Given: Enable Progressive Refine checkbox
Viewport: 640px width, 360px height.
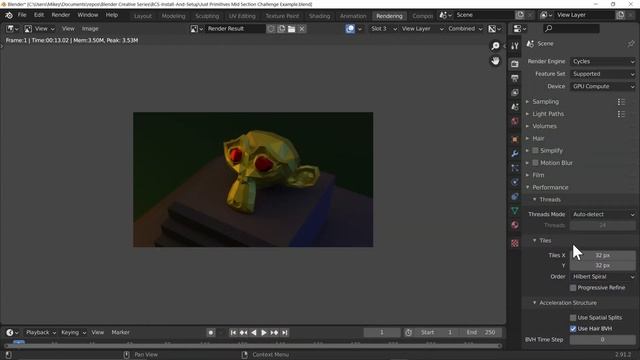Looking at the screenshot, I should pos(573,288).
